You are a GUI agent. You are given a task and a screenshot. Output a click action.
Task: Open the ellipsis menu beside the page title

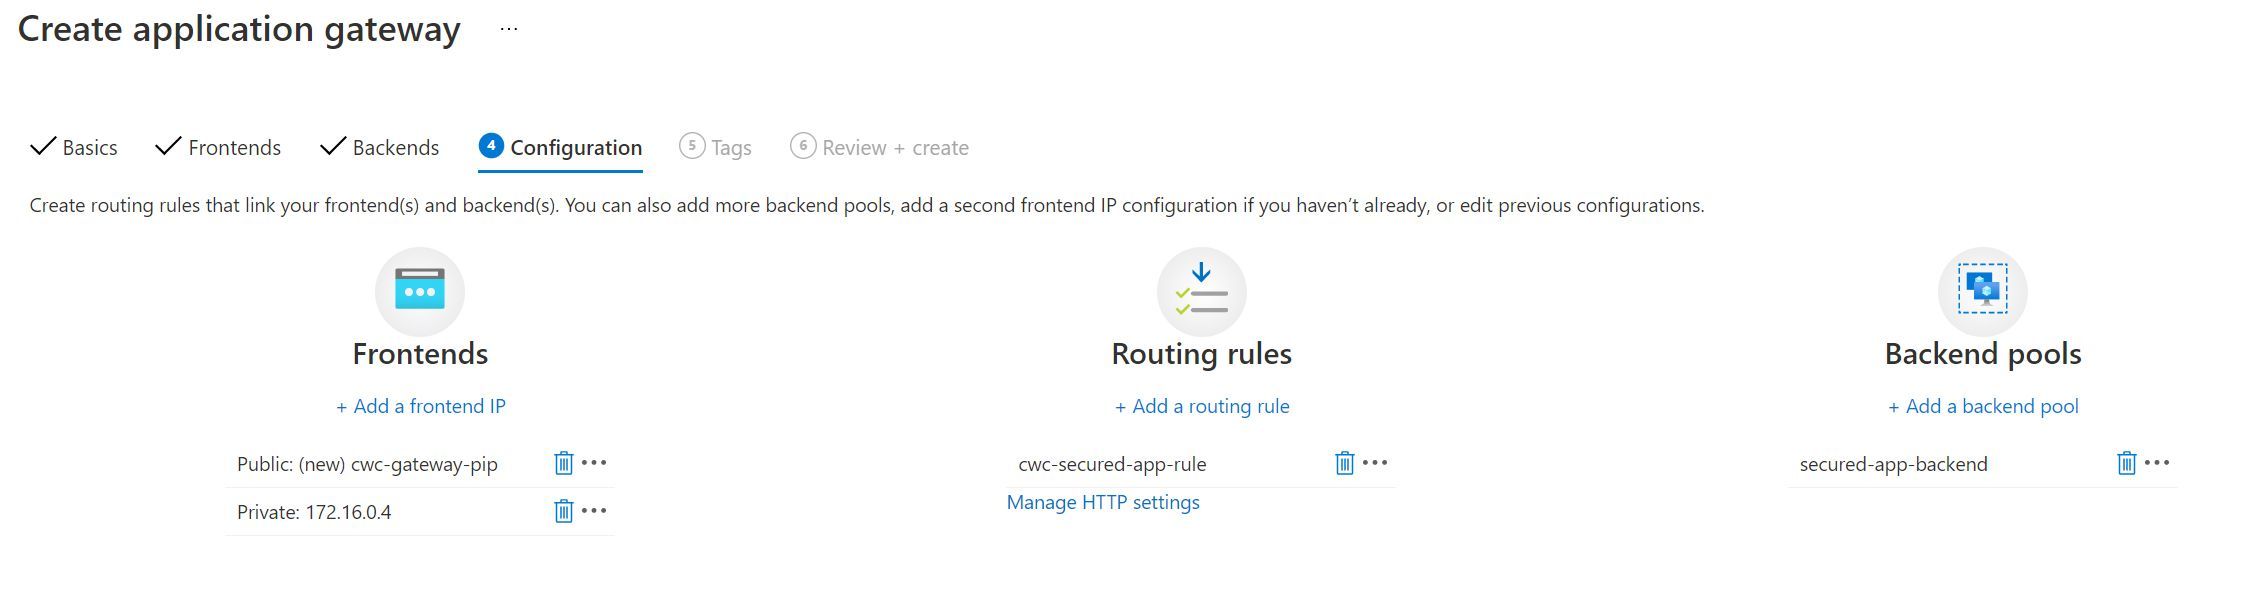click(508, 27)
